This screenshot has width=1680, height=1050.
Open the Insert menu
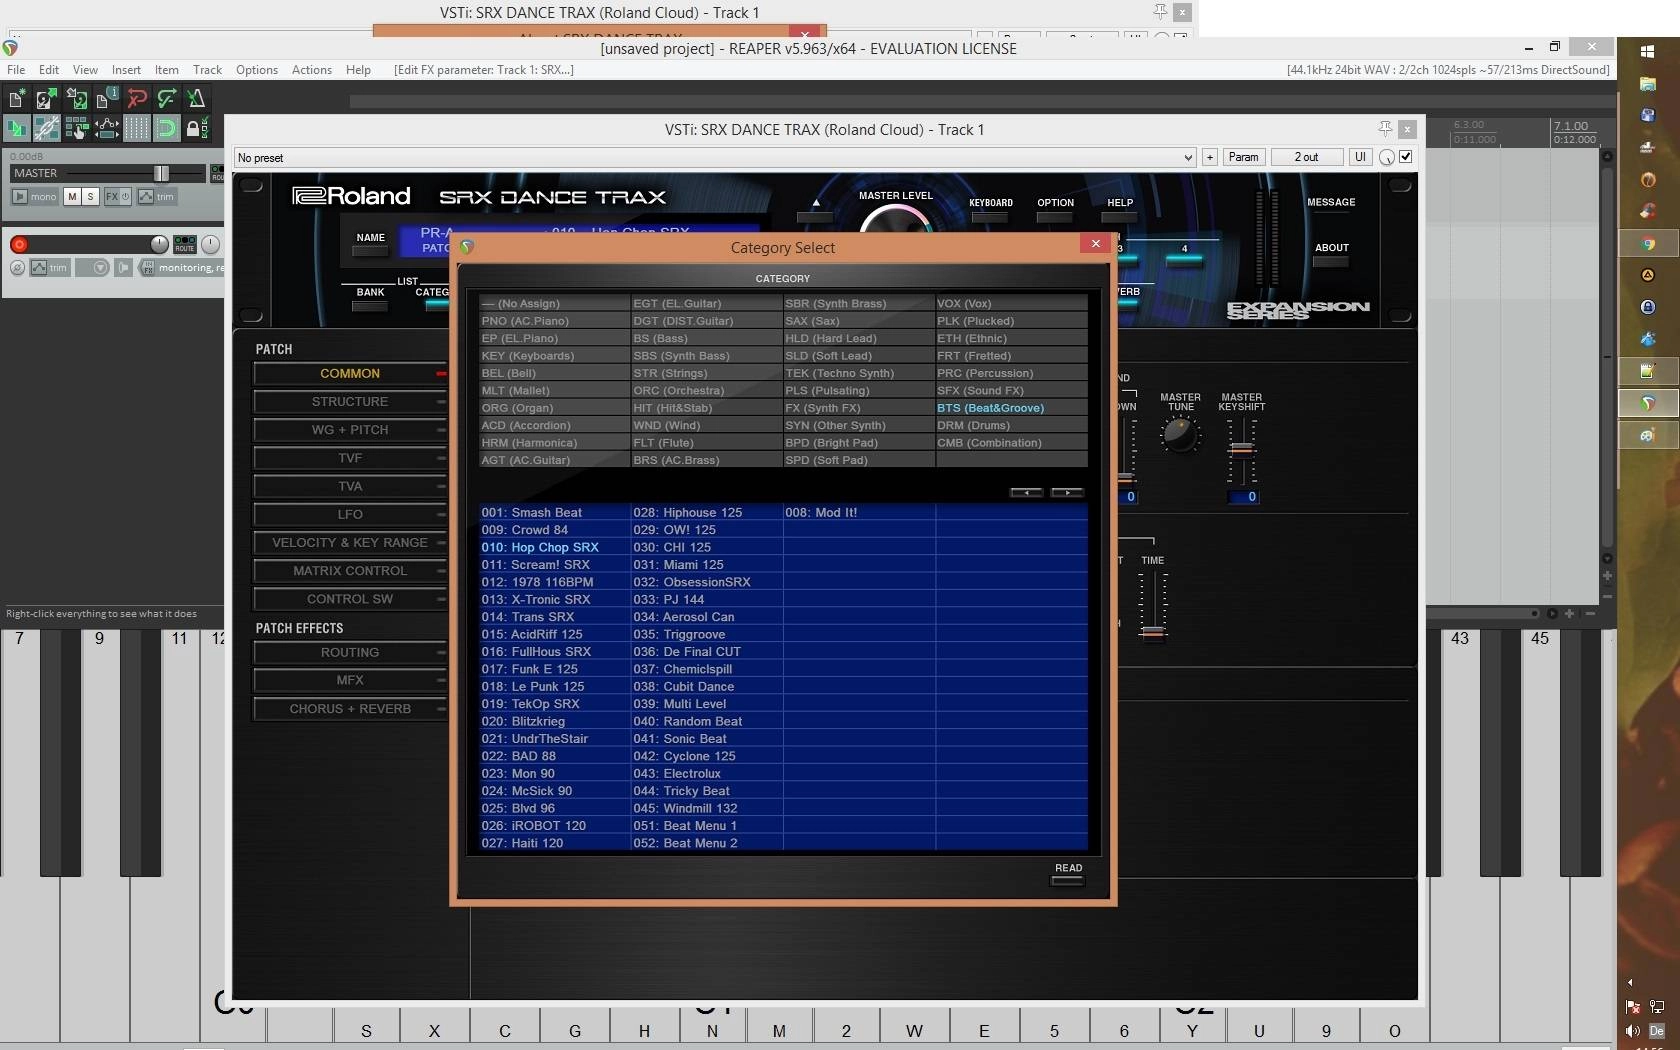(126, 70)
